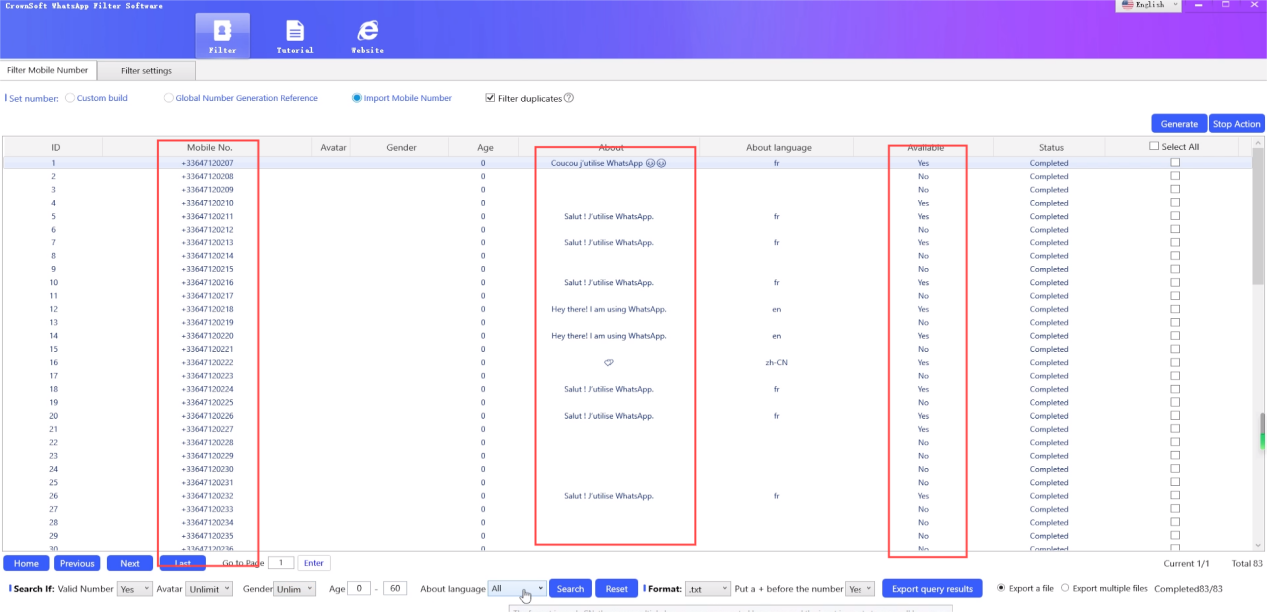
Task: Select number +33647120222 cell
Action: (x=207, y=362)
